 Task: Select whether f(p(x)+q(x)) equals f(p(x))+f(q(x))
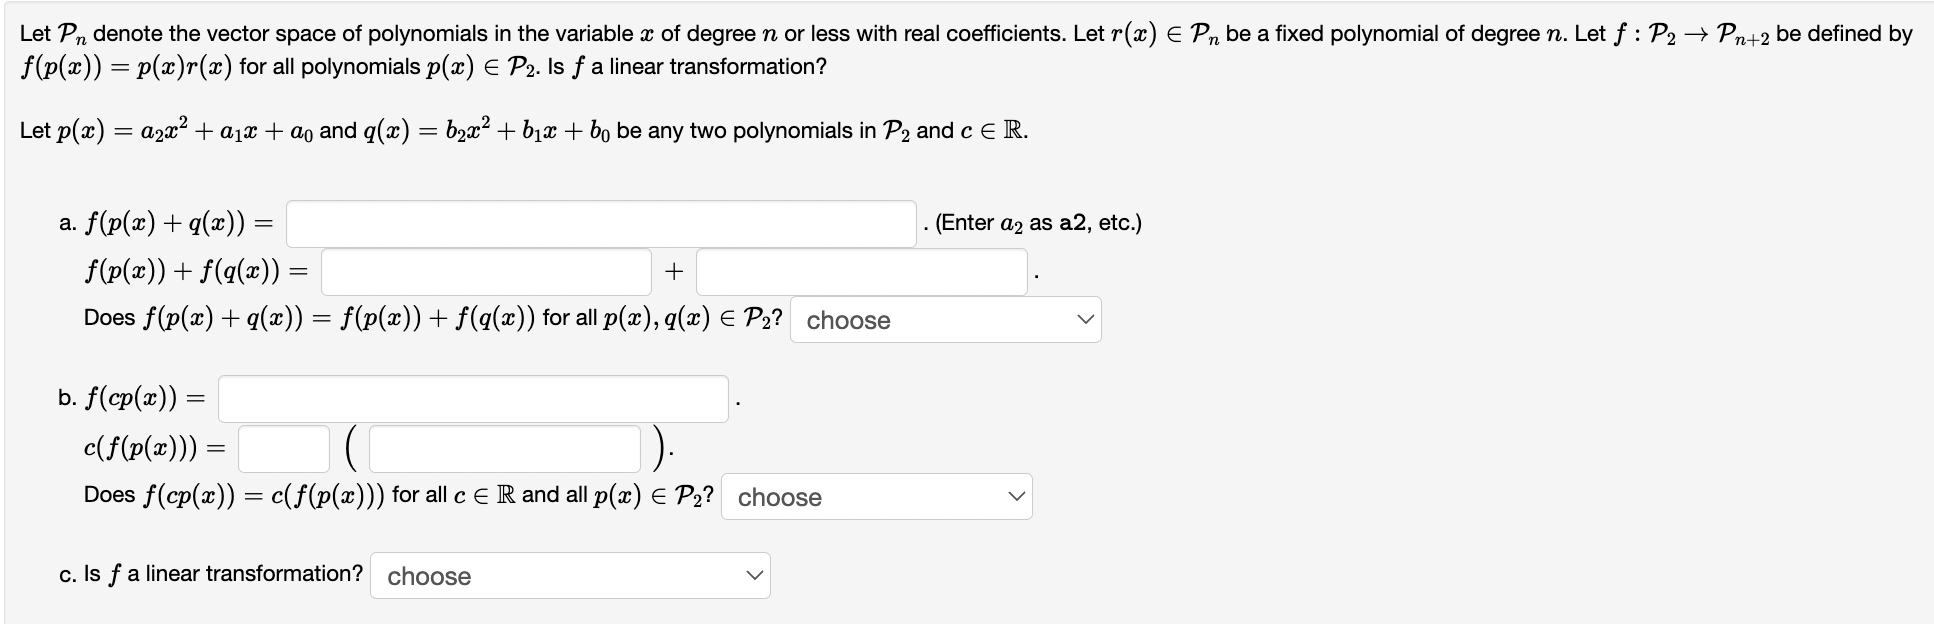coord(945,320)
